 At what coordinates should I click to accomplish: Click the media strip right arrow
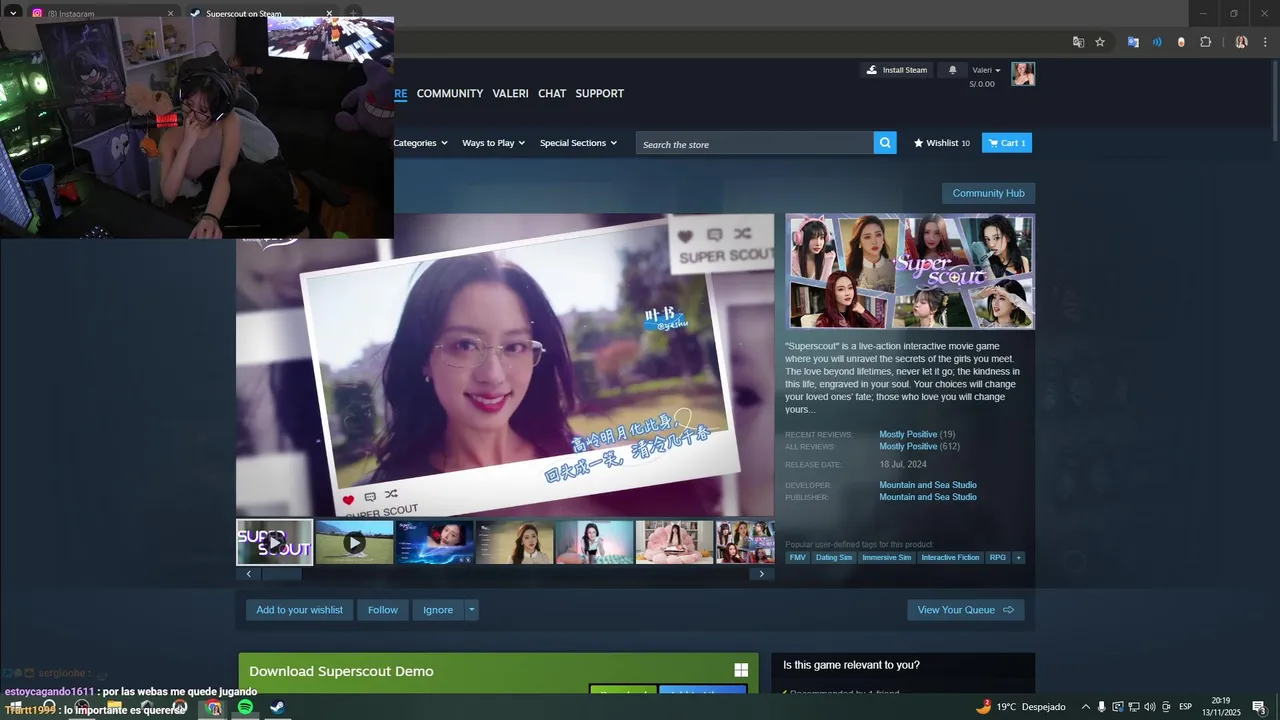pyautogui.click(x=761, y=574)
